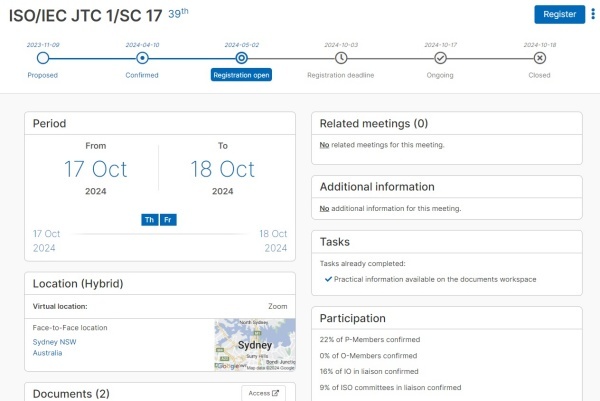Open the Sydney map thumbnail
600x401 pixels.
pyautogui.click(x=254, y=345)
